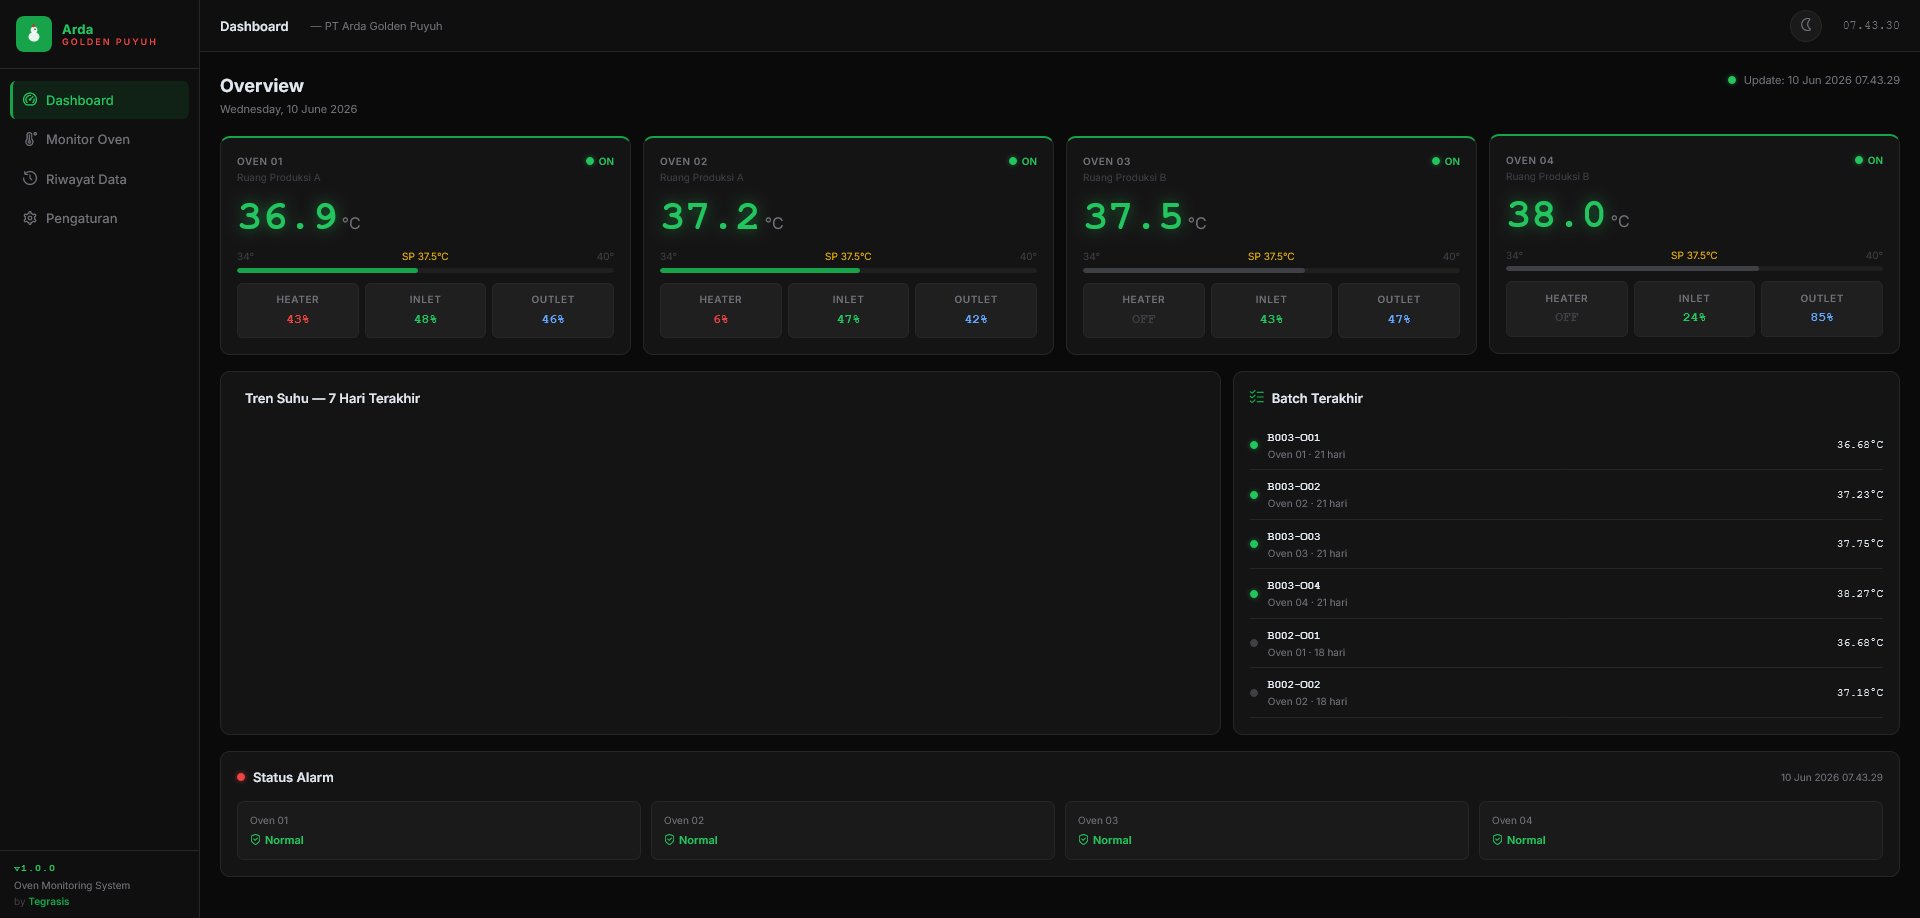Viewport: 1920px width, 918px height.
Task: Click the Oven 04 Normal alarm card
Action: click(1681, 830)
